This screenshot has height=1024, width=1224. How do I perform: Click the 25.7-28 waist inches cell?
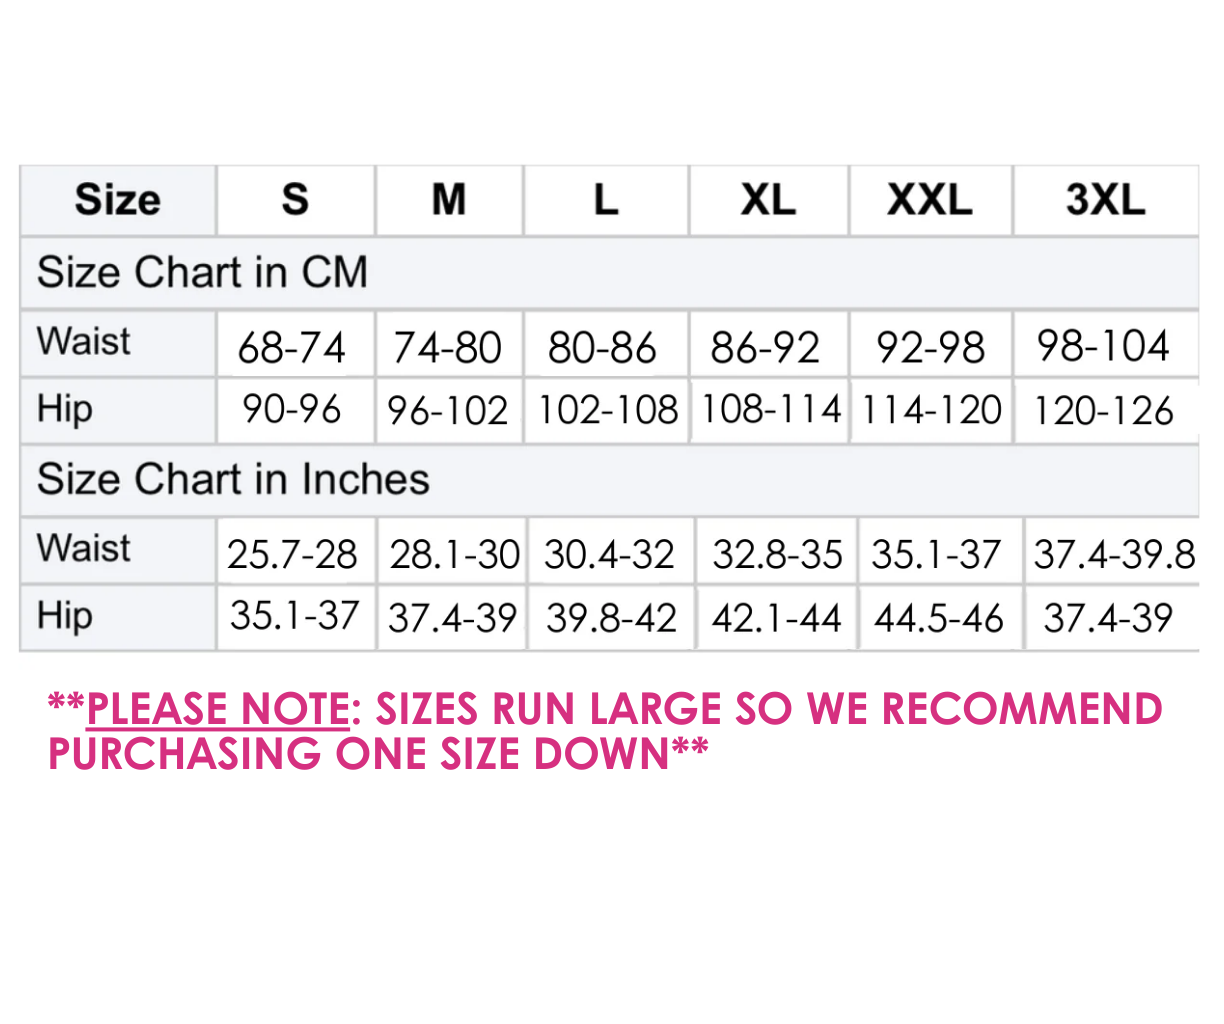pos(292,554)
